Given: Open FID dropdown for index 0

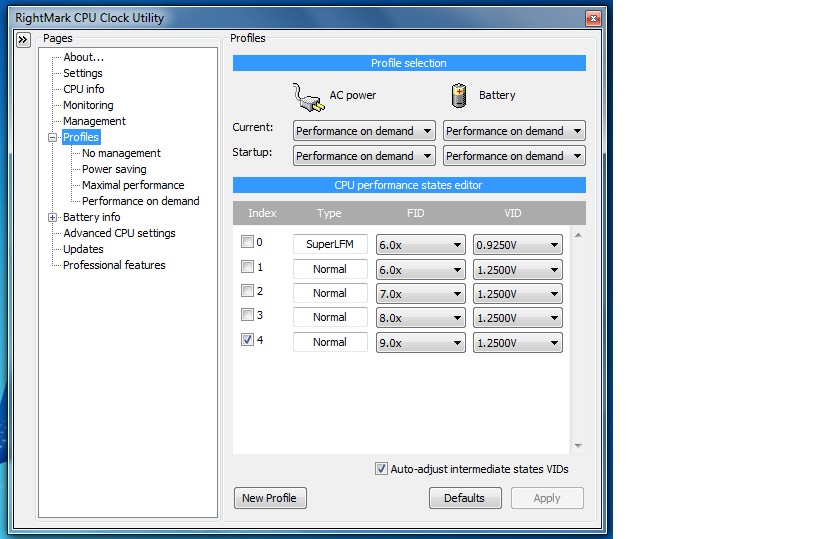Looking at the screenshot, I should click(420, 244).
